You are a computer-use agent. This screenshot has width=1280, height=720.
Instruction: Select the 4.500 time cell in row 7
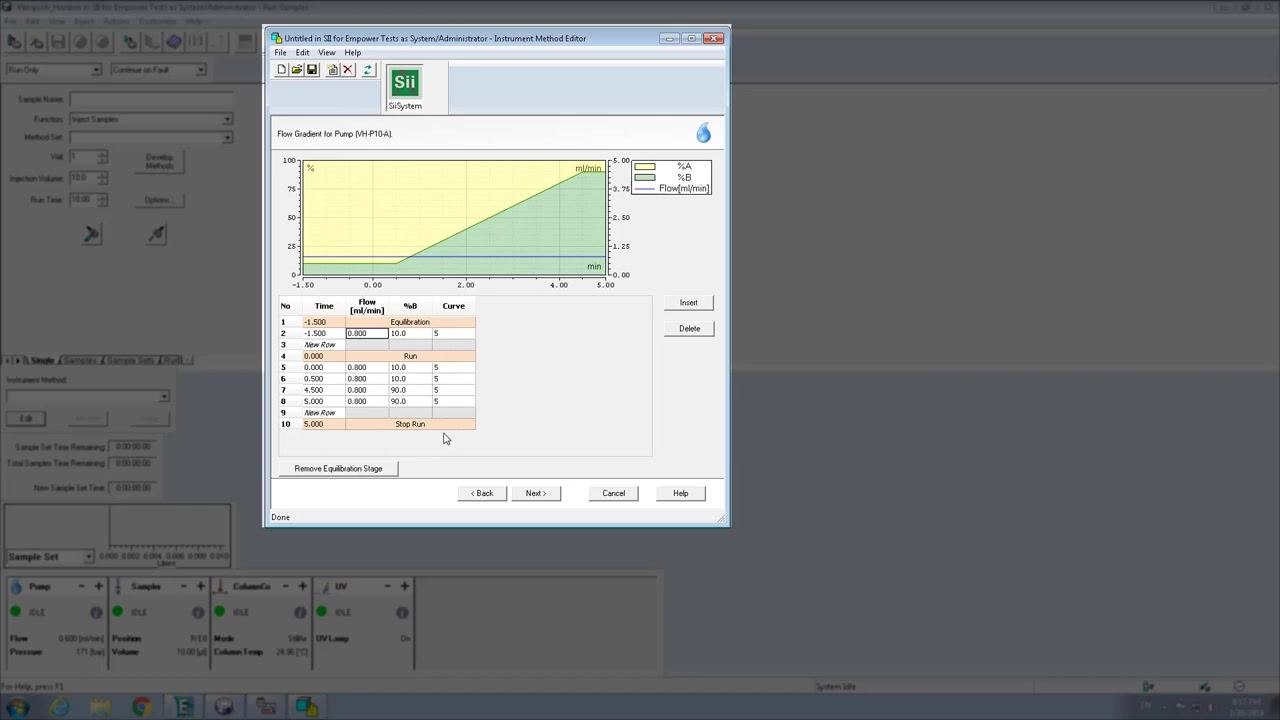click(x=323, y=390)
